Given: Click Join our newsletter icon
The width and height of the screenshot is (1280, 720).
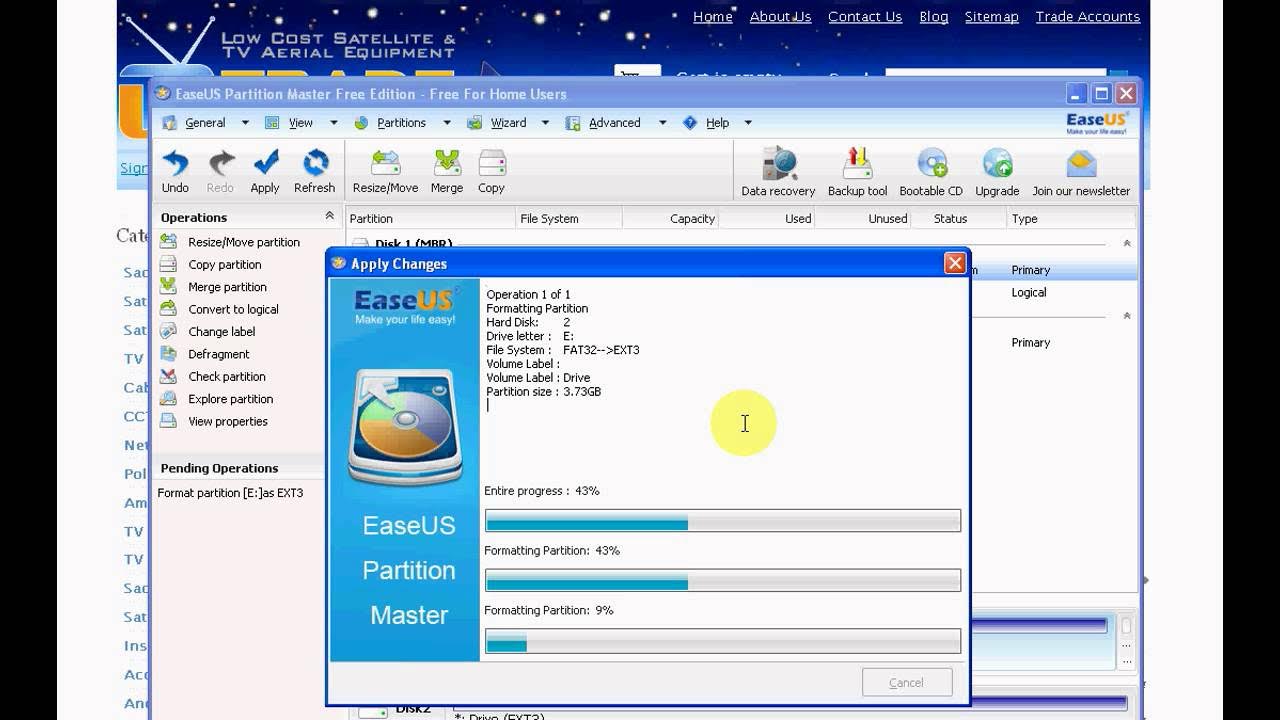Looking at the screenshot, I should (x=1081, y=164).
